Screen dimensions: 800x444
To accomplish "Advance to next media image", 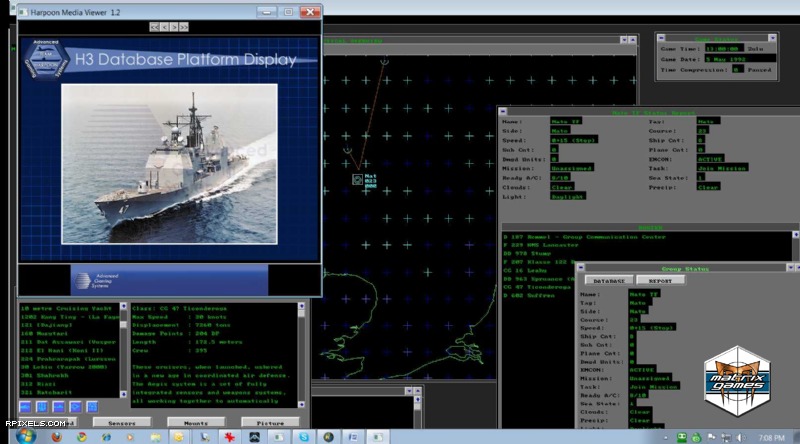I will pos(174,27).
